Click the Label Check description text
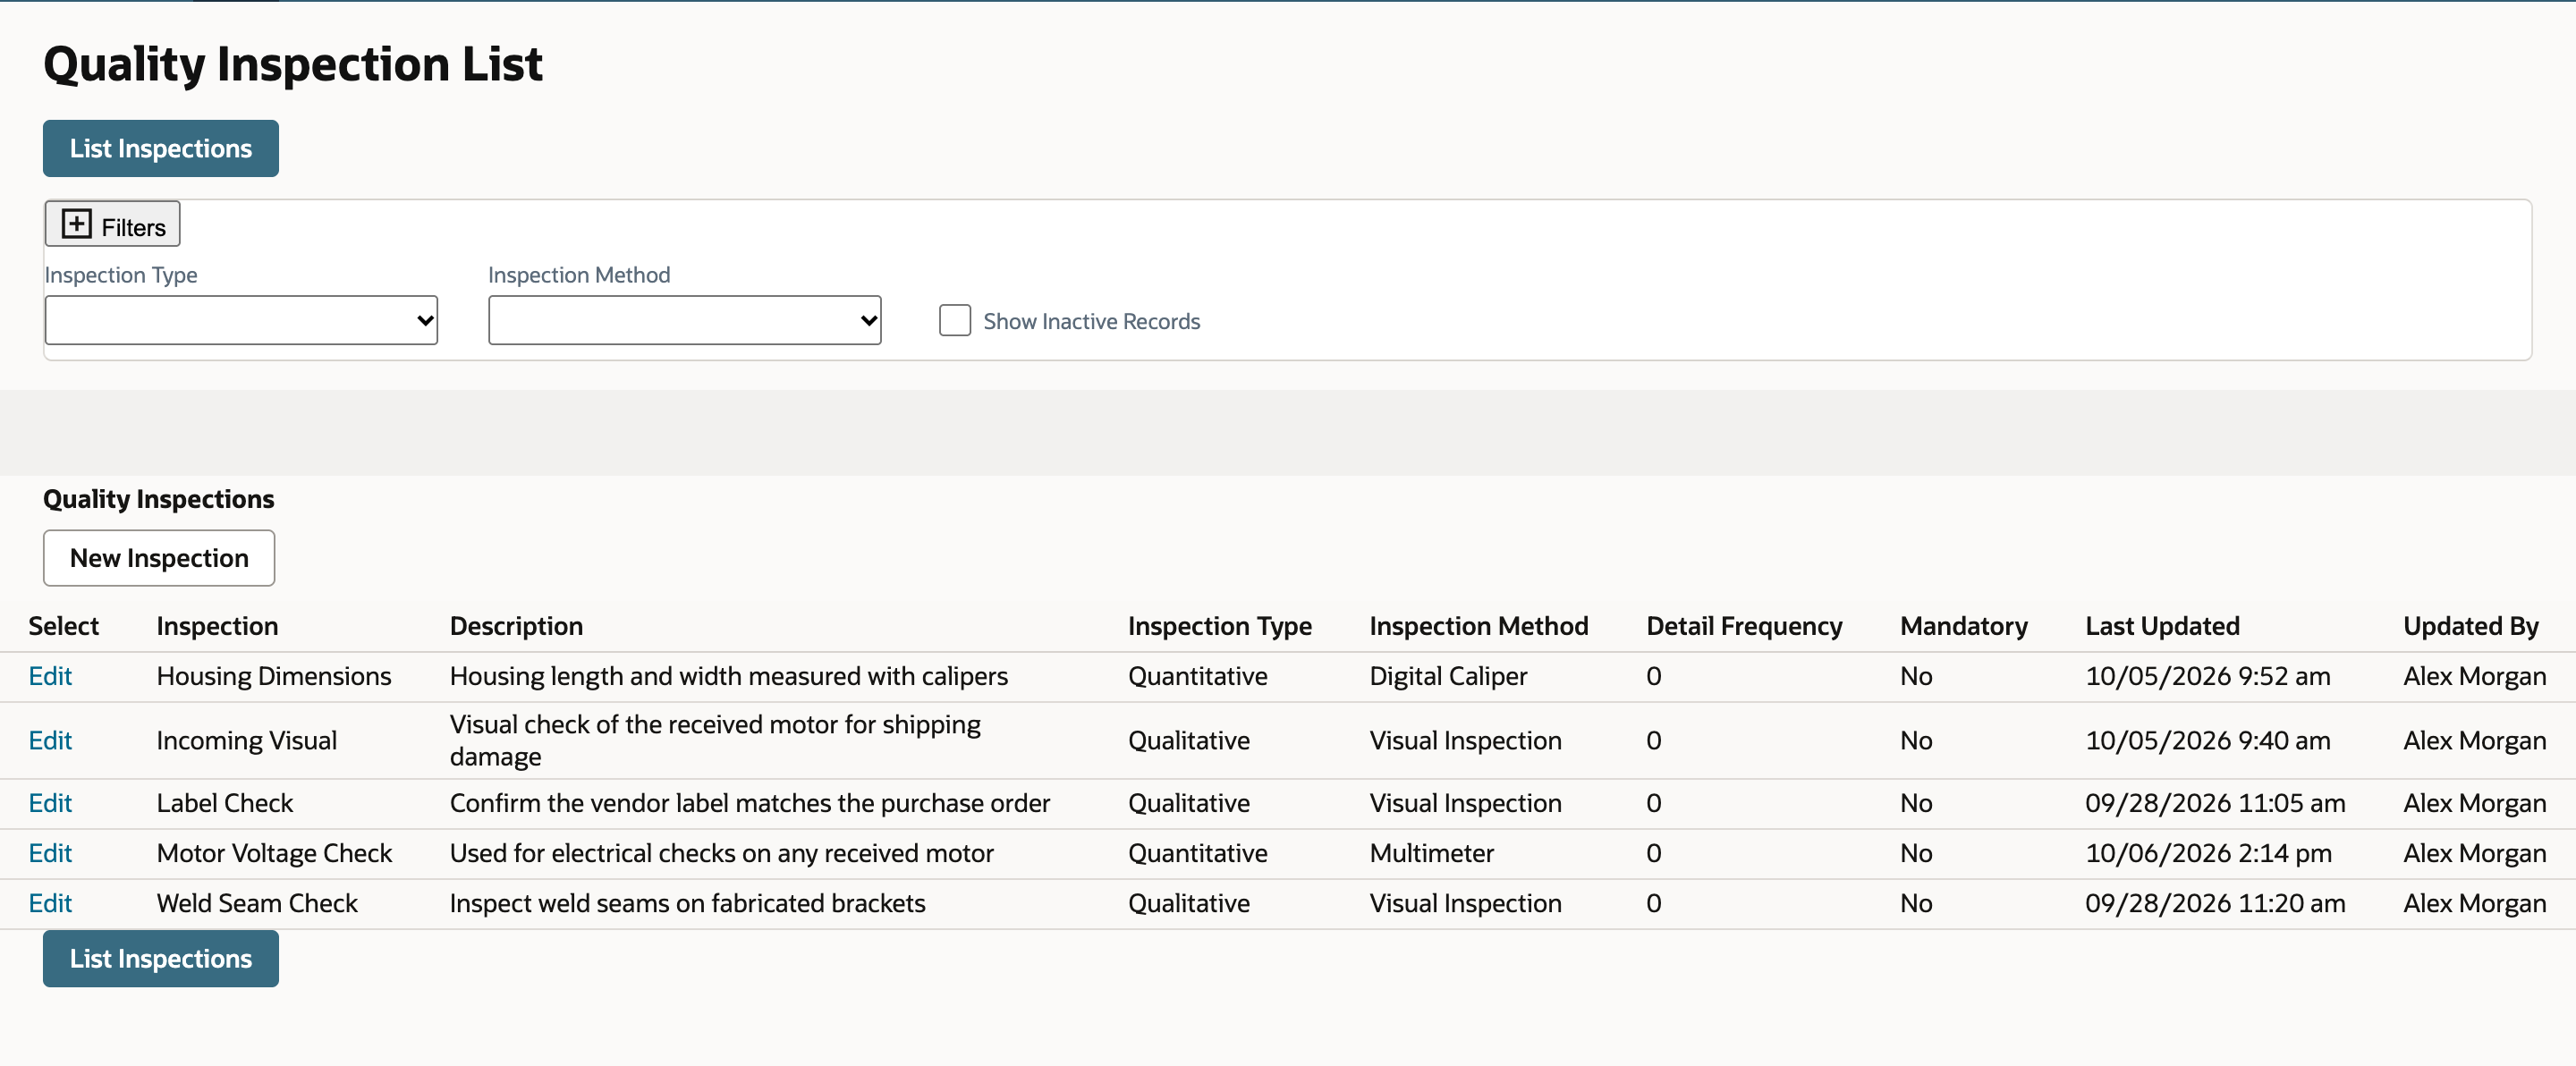Viewport: 2576px width, 1066px height. [749, 803]
